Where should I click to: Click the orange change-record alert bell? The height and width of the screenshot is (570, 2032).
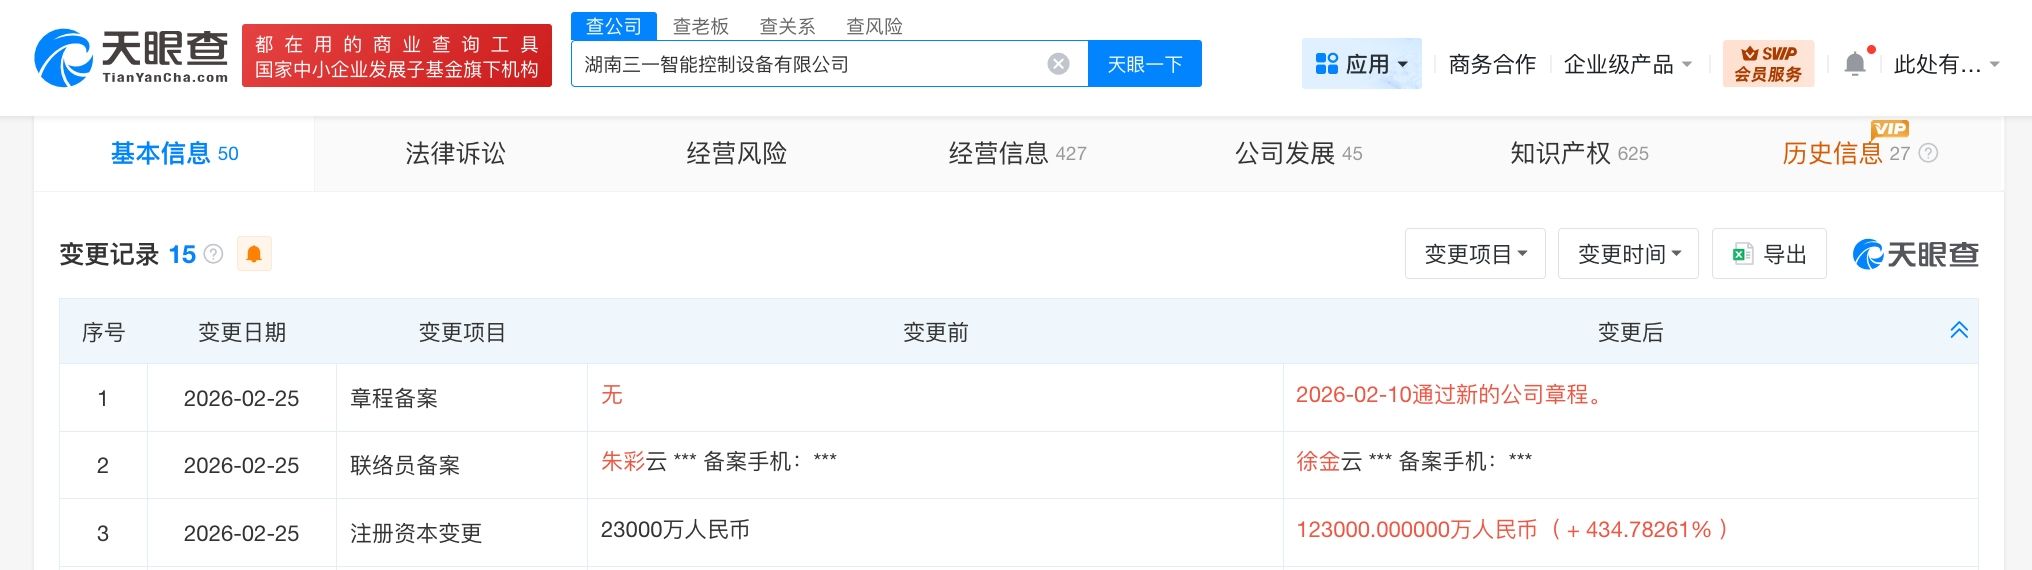click(x=254, y=254)
